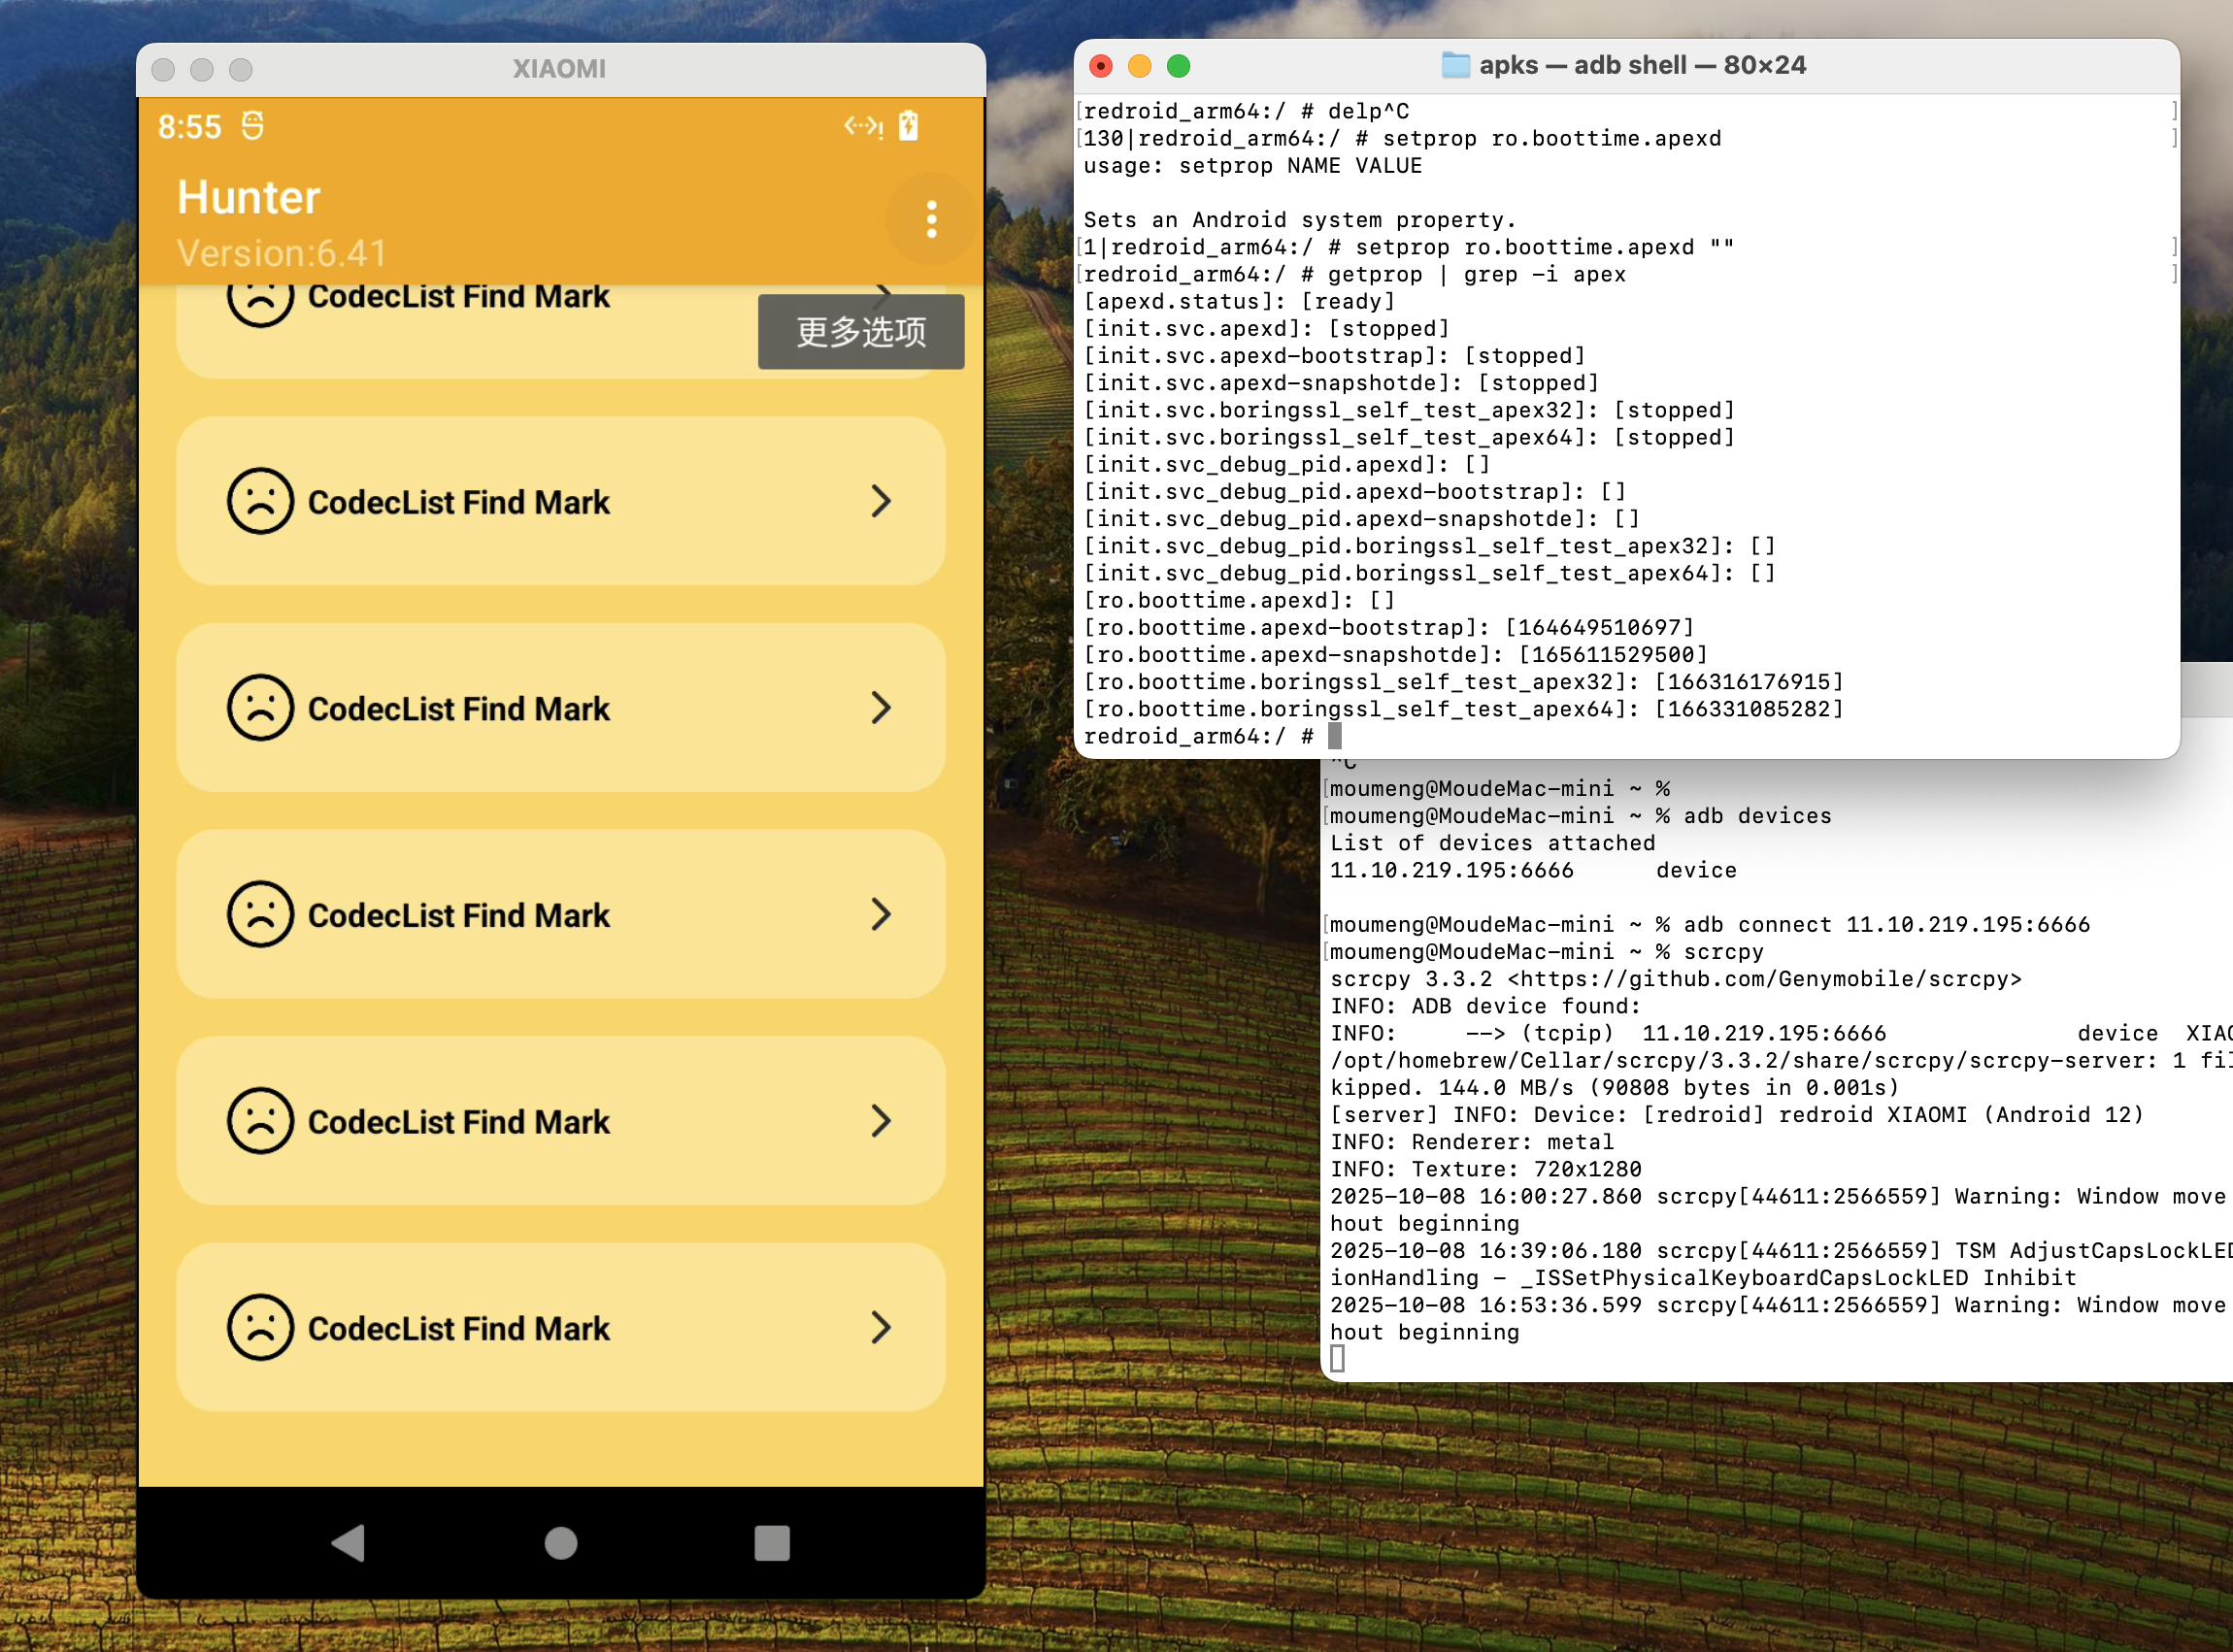
Task: Open the fourth CodecList Find Mark card
Action: click(560, 914)
